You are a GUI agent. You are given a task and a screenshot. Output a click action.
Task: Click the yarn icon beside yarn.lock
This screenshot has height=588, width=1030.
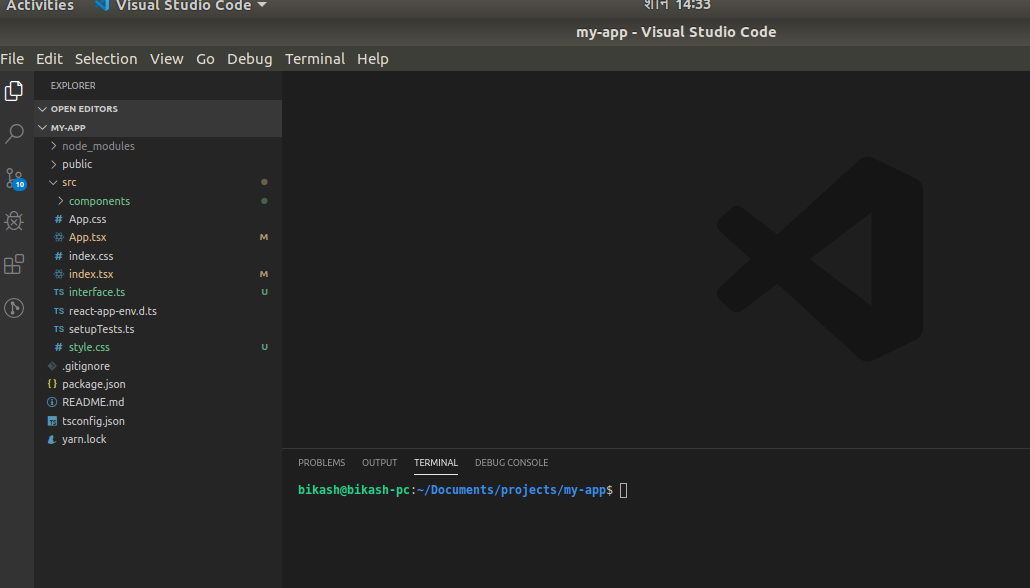point(52,440)
